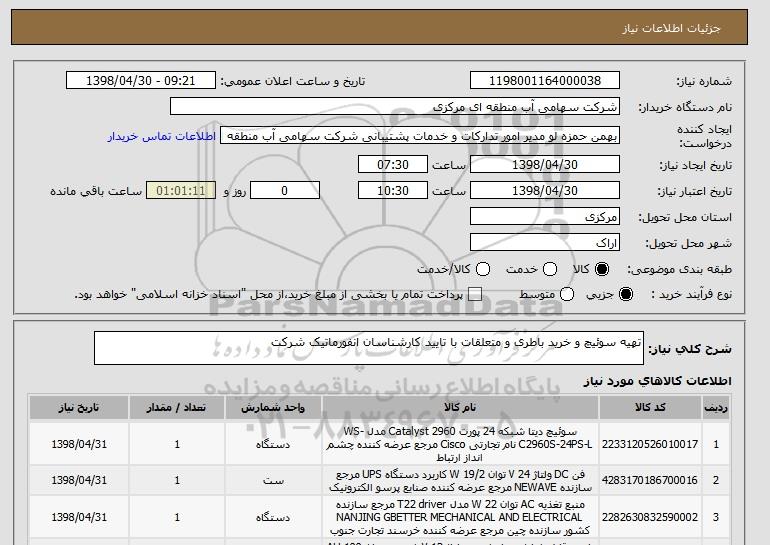Screen dimensions: 770x545
Task: Click the announcement date field 1398/04/30 - 09:21
Action: click(141, 81)
